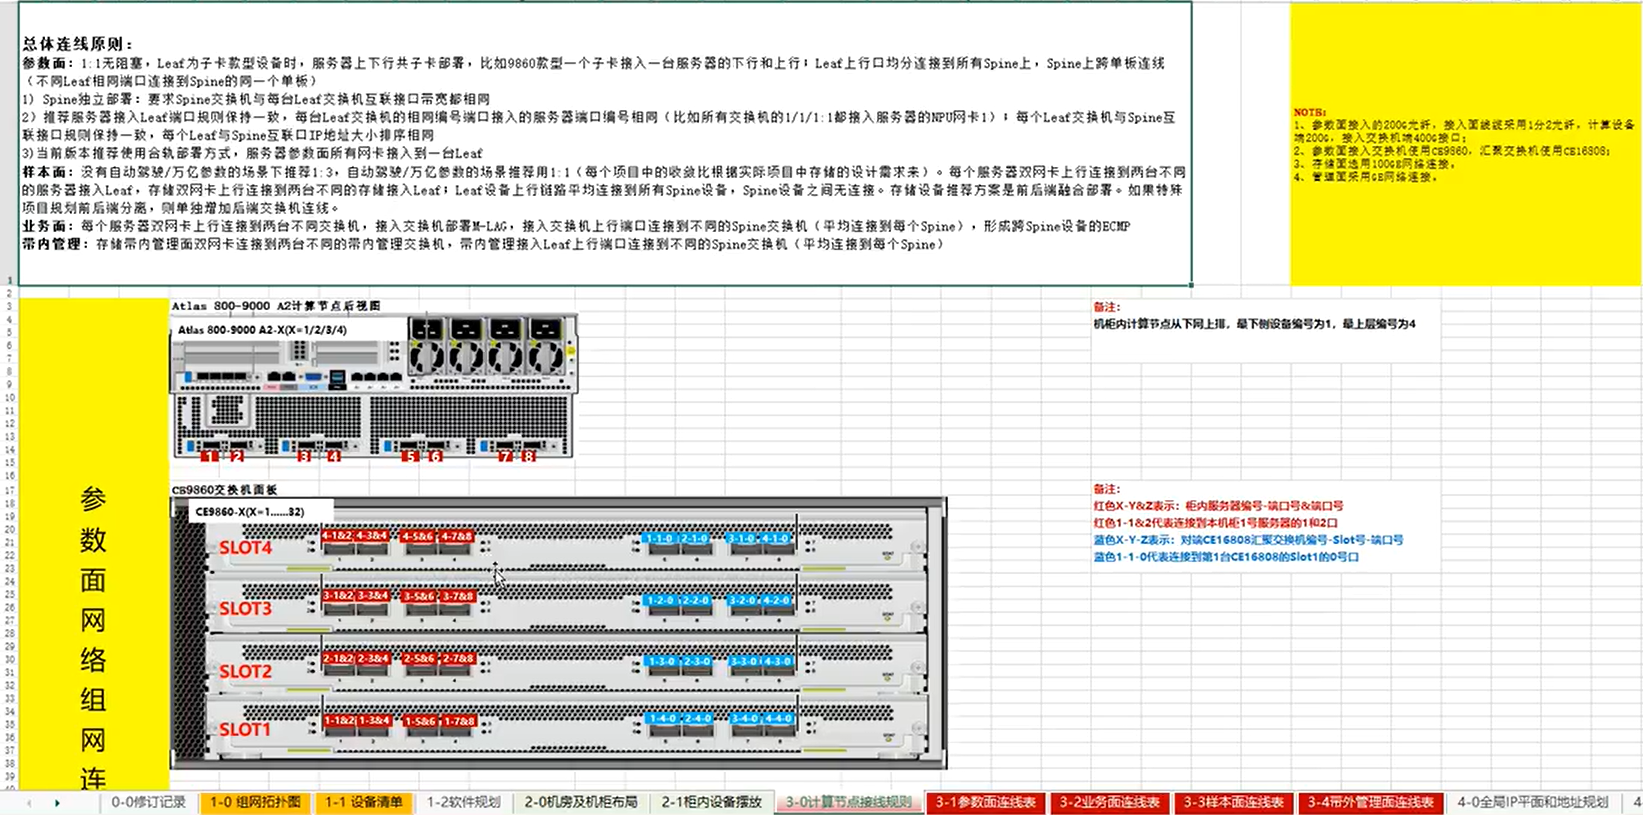The image size is (1643, 815).
Task: Click the next-sheet tab scroll arrow
Action: [x=57, y=802]
